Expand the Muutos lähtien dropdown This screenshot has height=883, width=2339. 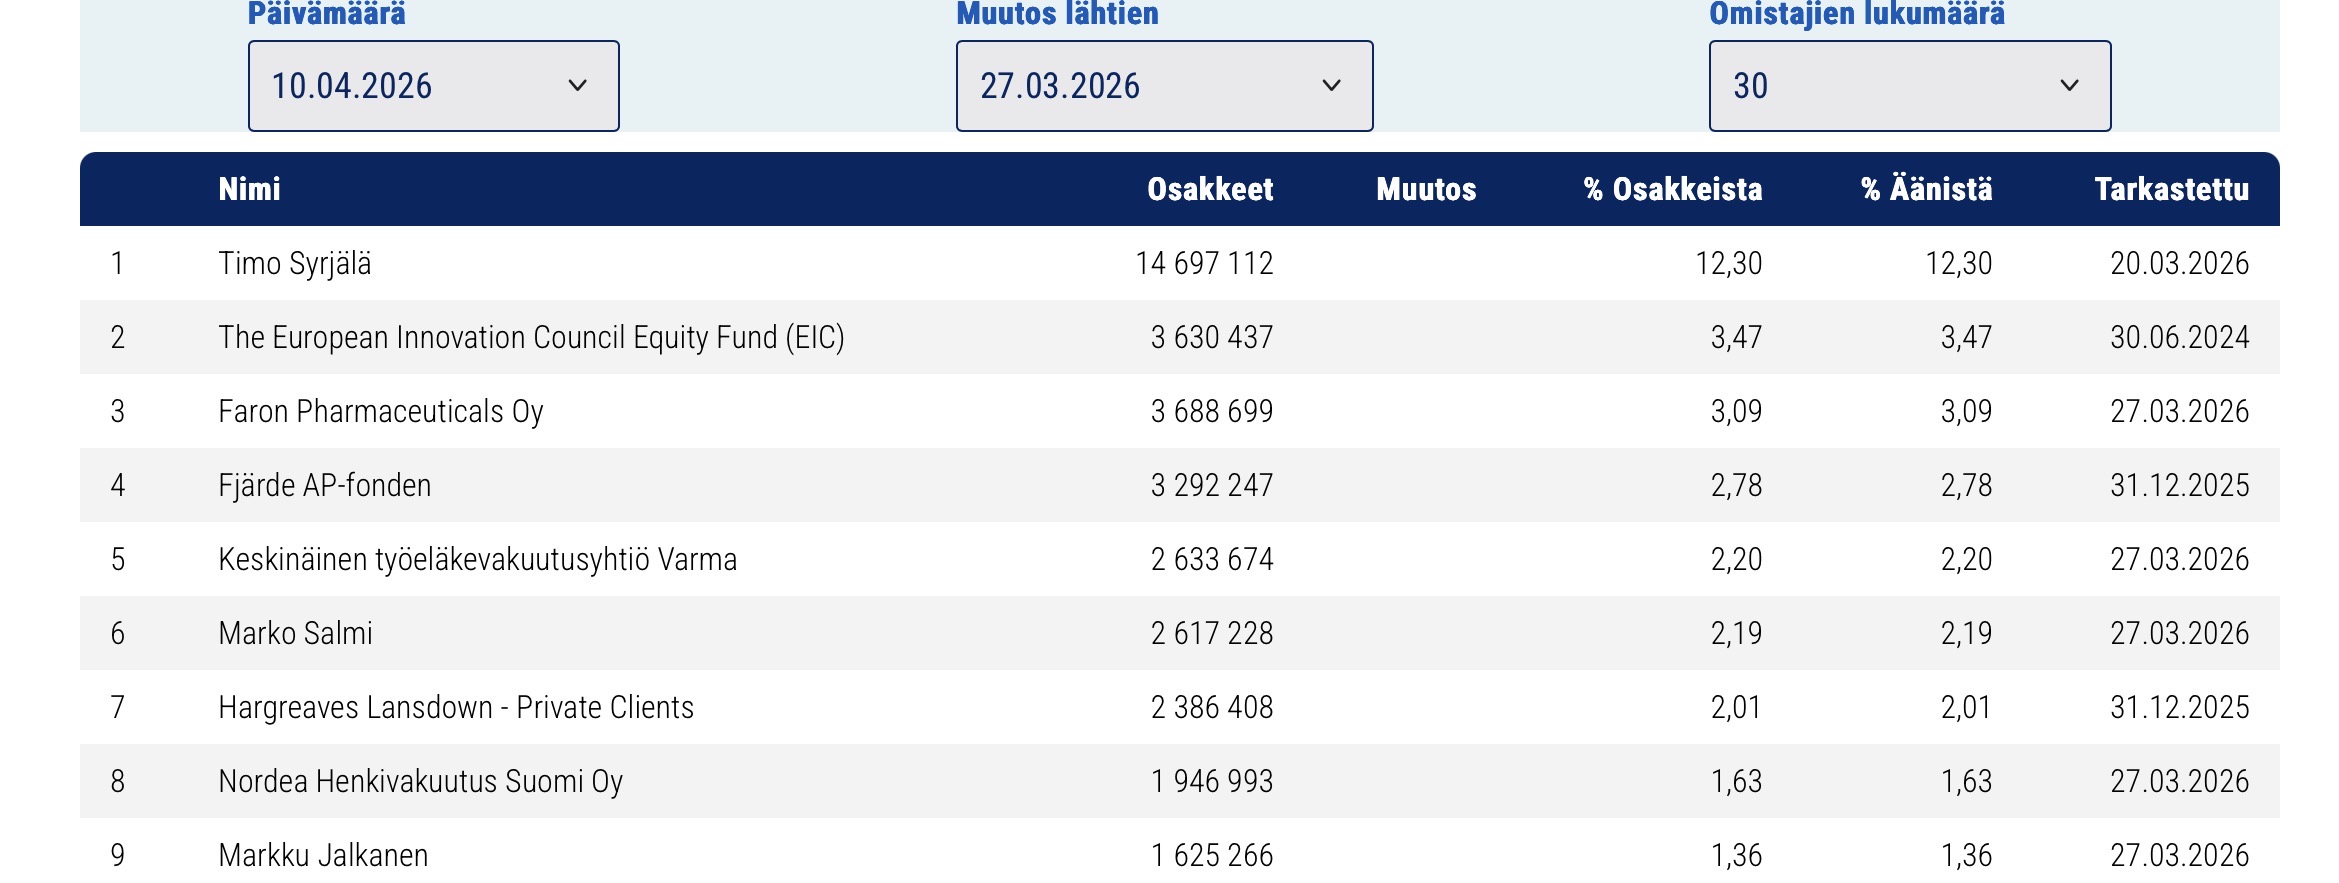(x=1163, y=86)
